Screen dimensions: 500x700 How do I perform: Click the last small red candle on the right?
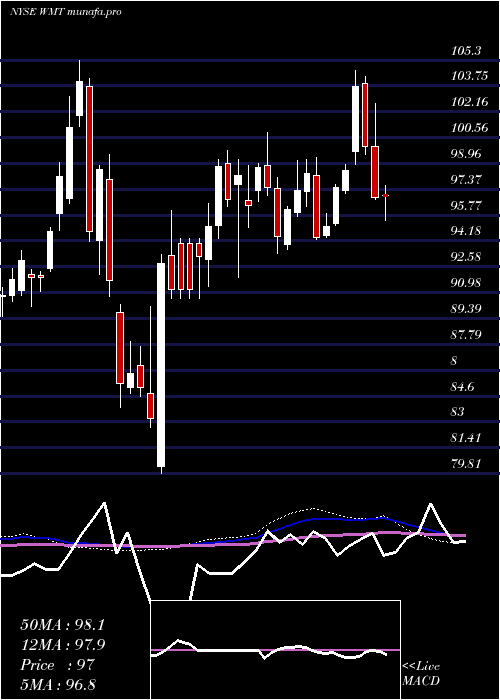(x=385, y=196)
